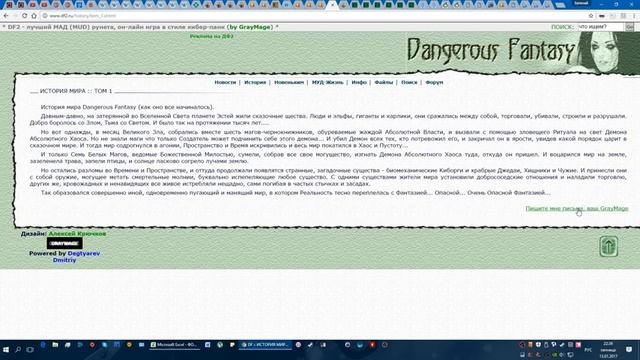The height and width of the screenshot is (360, 640).
Task: Open the Windows notification center
Action: pyautogui.click(x=629, y=350)
